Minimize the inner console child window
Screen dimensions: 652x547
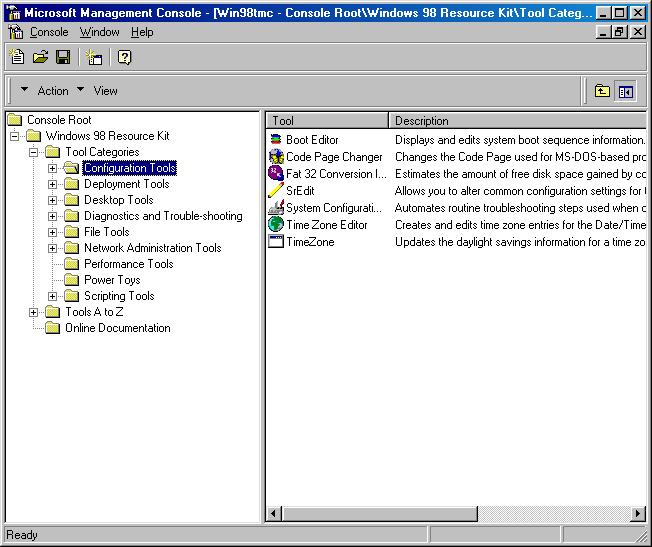[x=603, y=32]
